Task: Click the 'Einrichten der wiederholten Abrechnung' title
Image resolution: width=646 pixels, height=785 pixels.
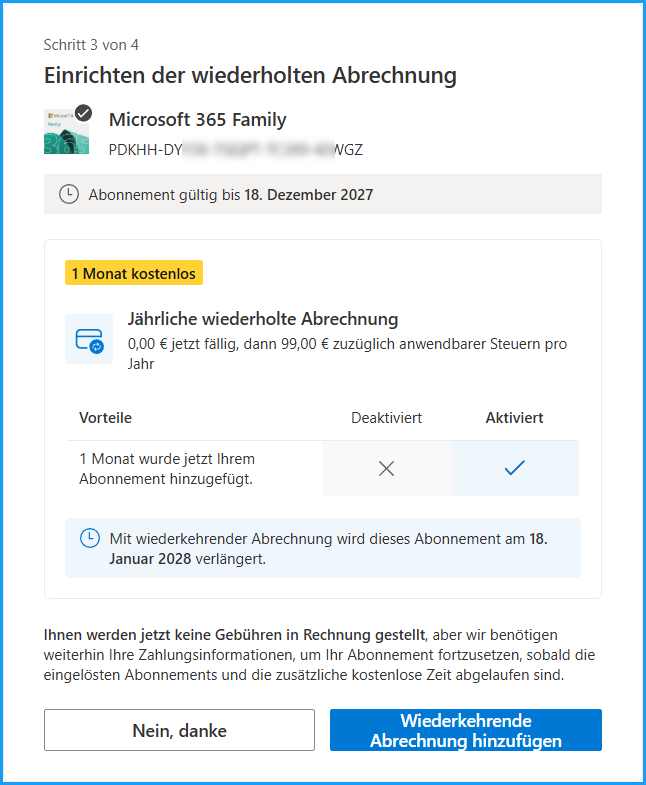Action: pyautogui.click(x=250, y=76)
